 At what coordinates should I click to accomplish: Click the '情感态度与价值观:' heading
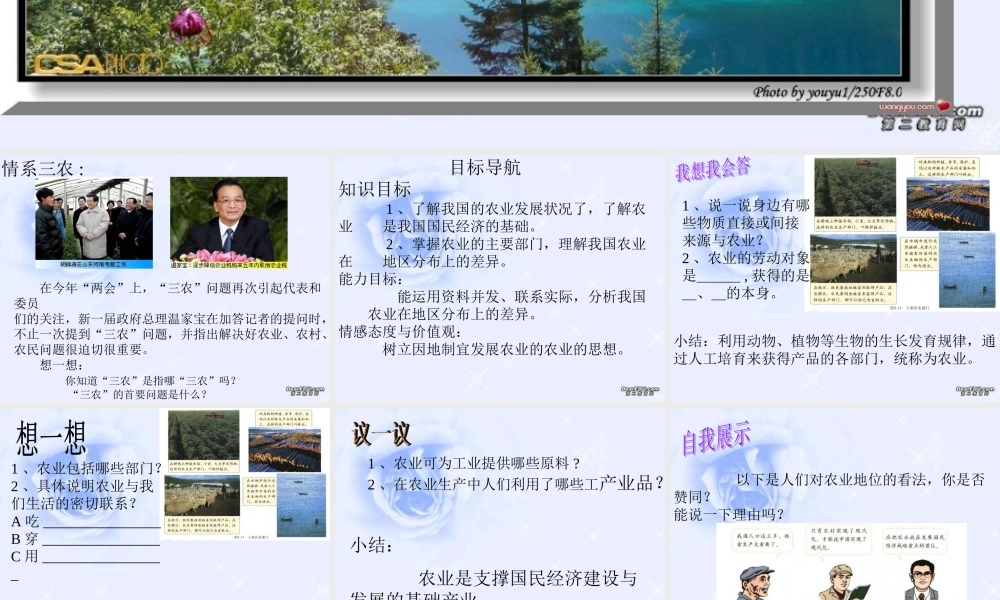tap(400, 332)
